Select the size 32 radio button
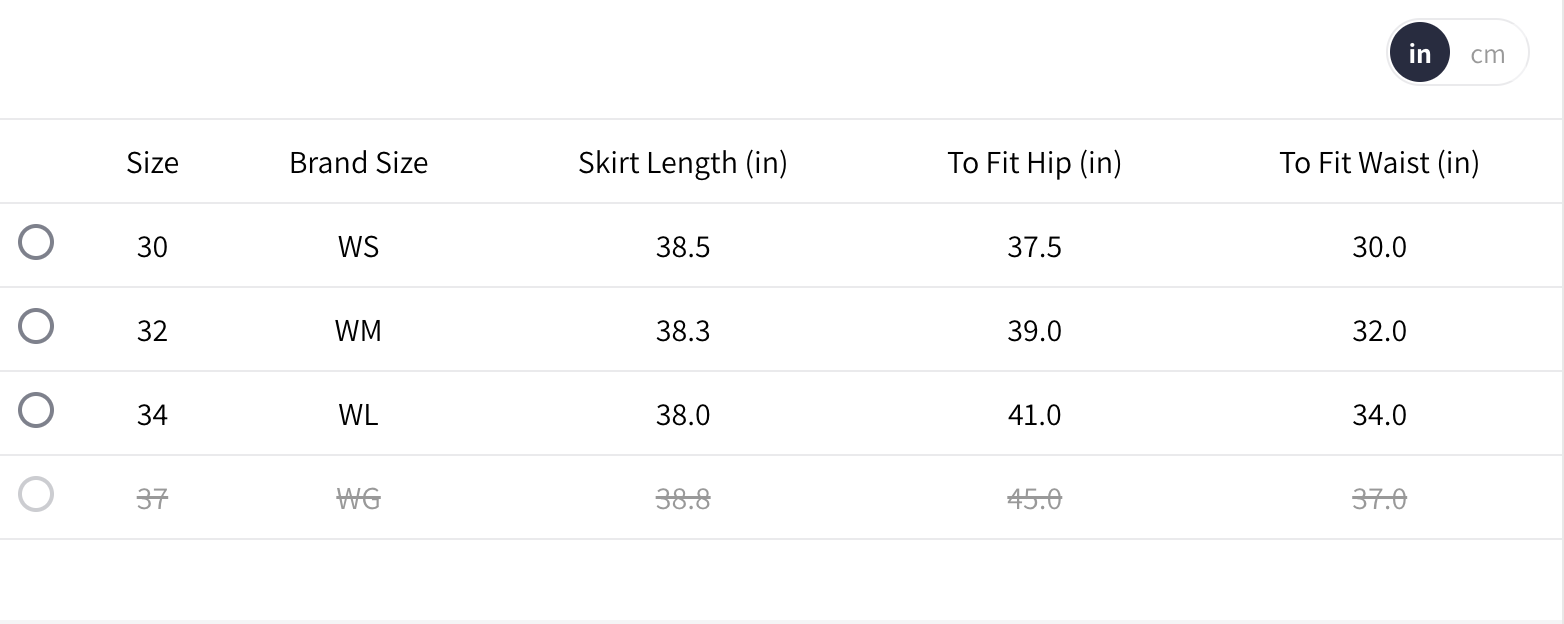This screenshot has height=624, width=1564. click(36, 327)
